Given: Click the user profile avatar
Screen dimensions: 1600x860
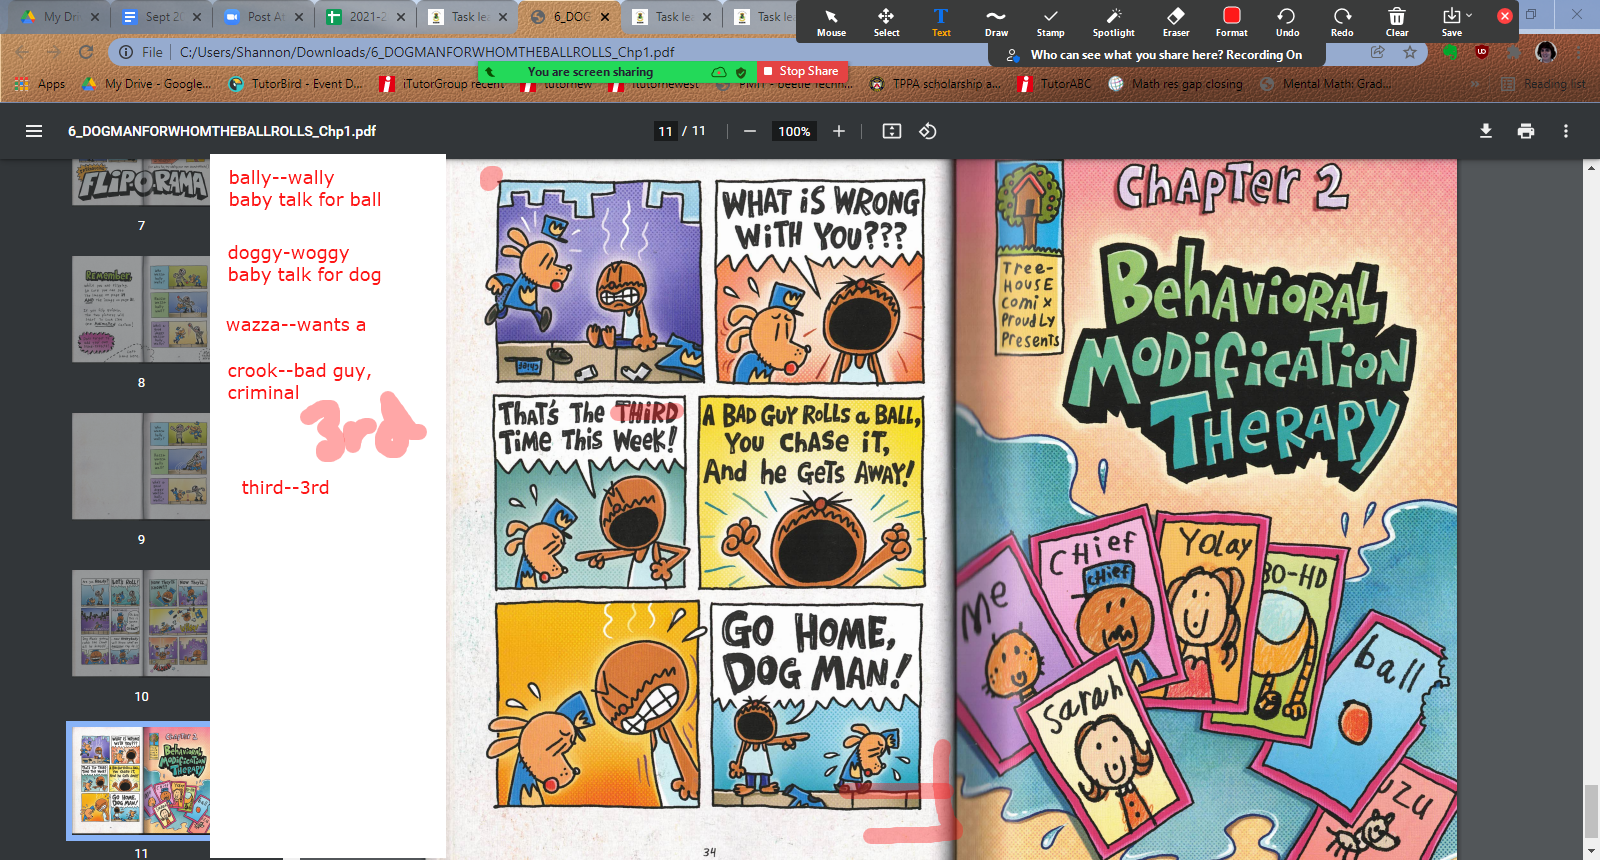Looking at the screenshot, I should click(x=1546, y=52).
